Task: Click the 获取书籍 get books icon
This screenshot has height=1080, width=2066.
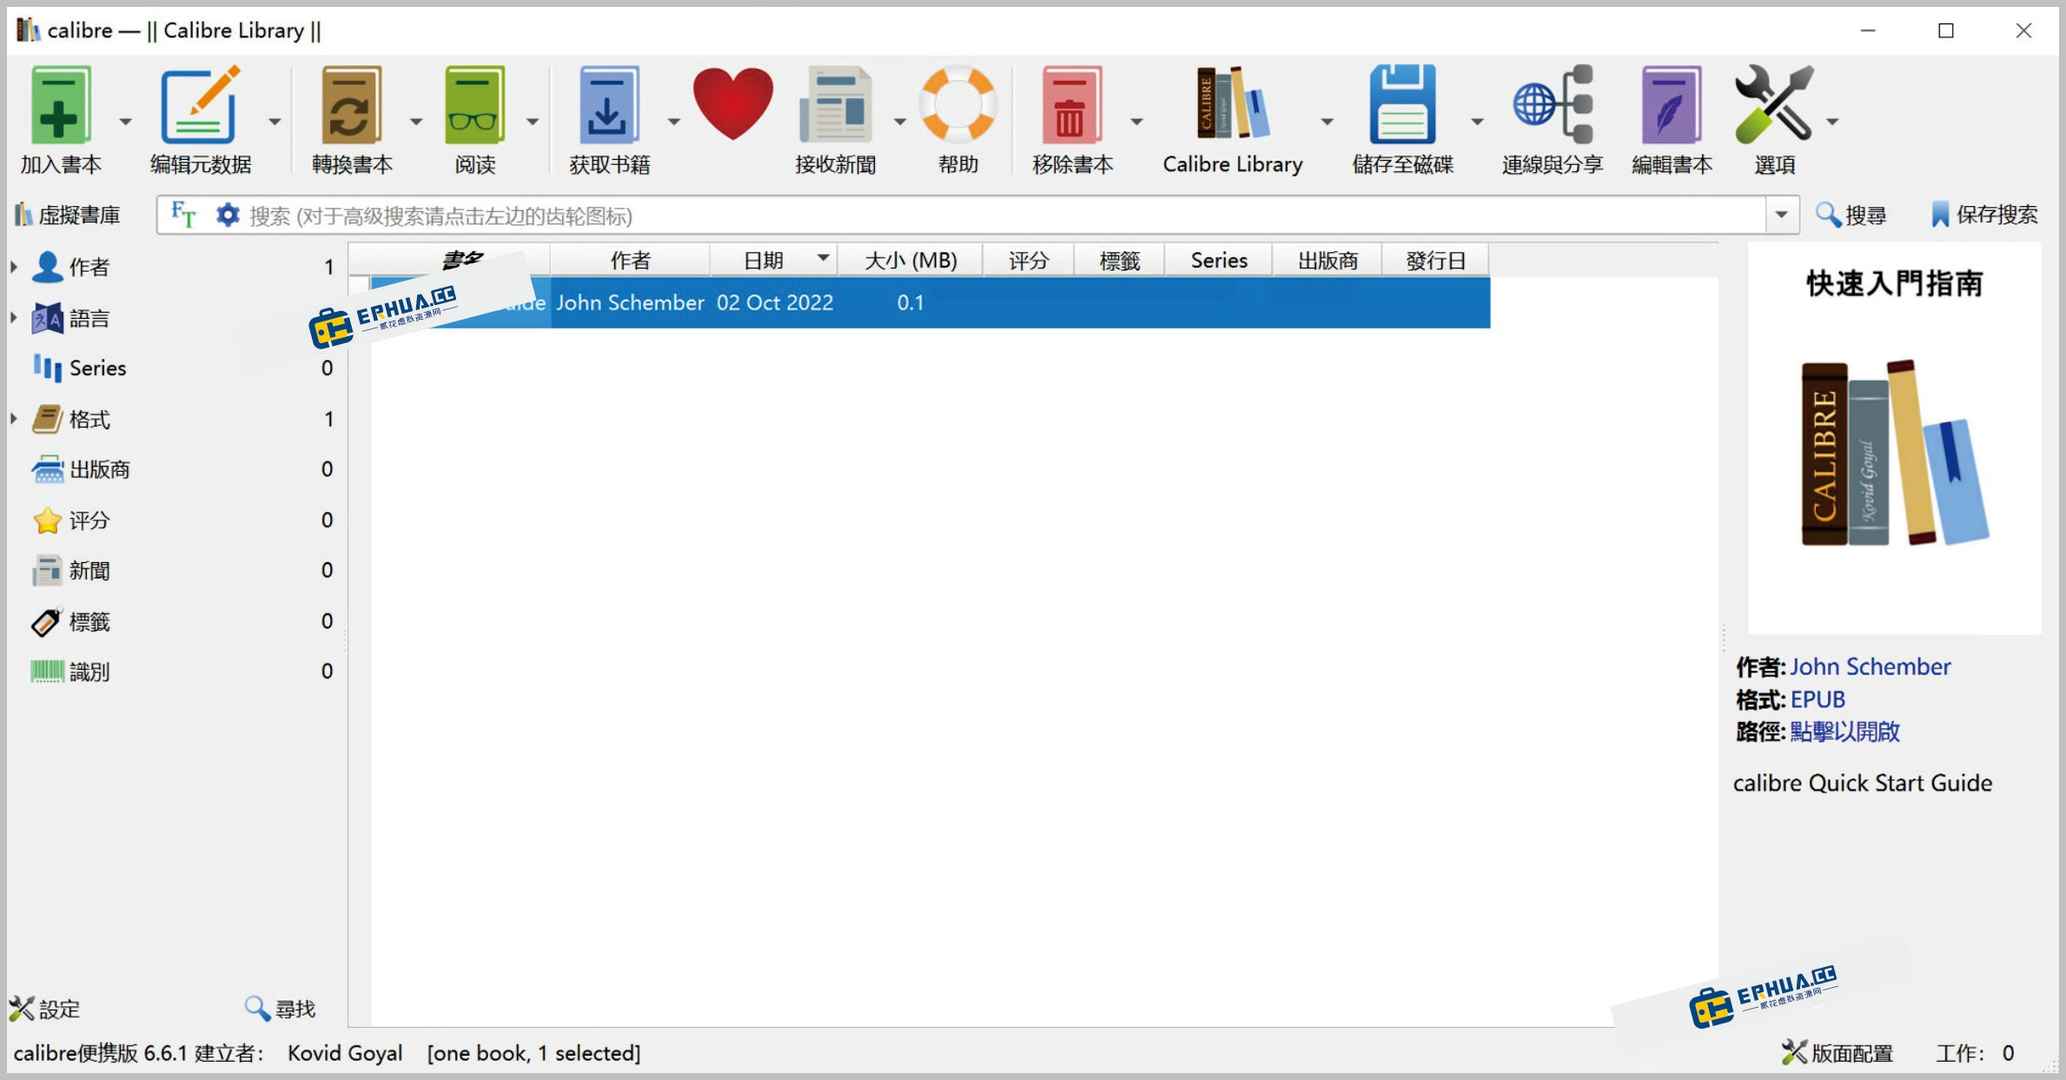Action: [608, 107]
